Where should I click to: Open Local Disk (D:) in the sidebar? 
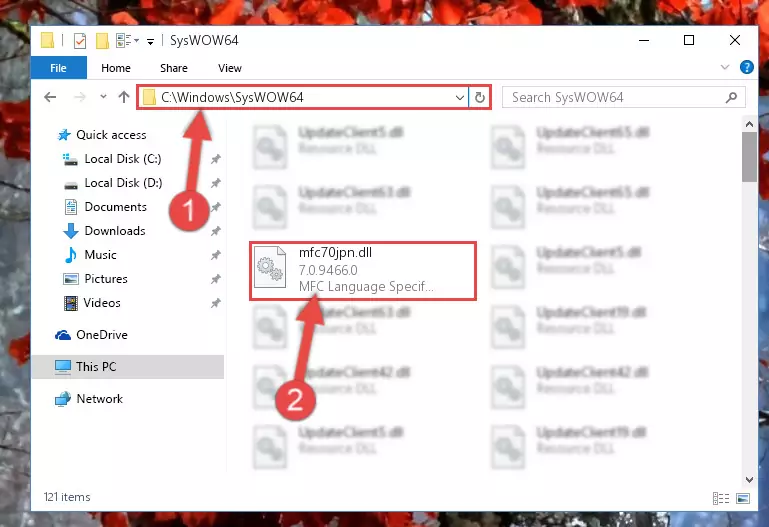pyautogui.click(x=123, y=183)
